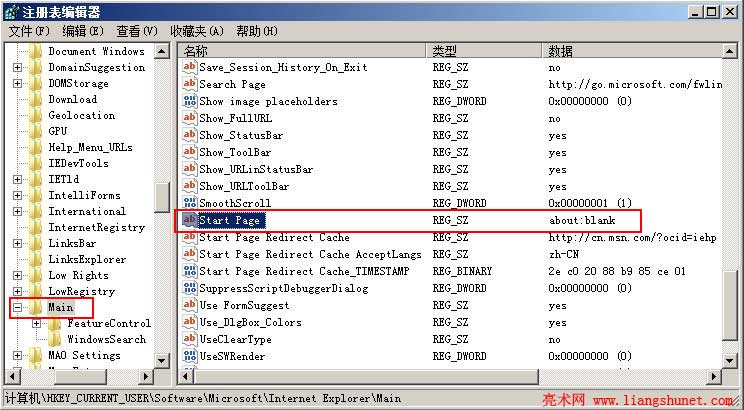The image size is (744, 410).
Task: Click the 0x00000001 (1) data value
Action: pyautogui.click(x=590, y=203)
